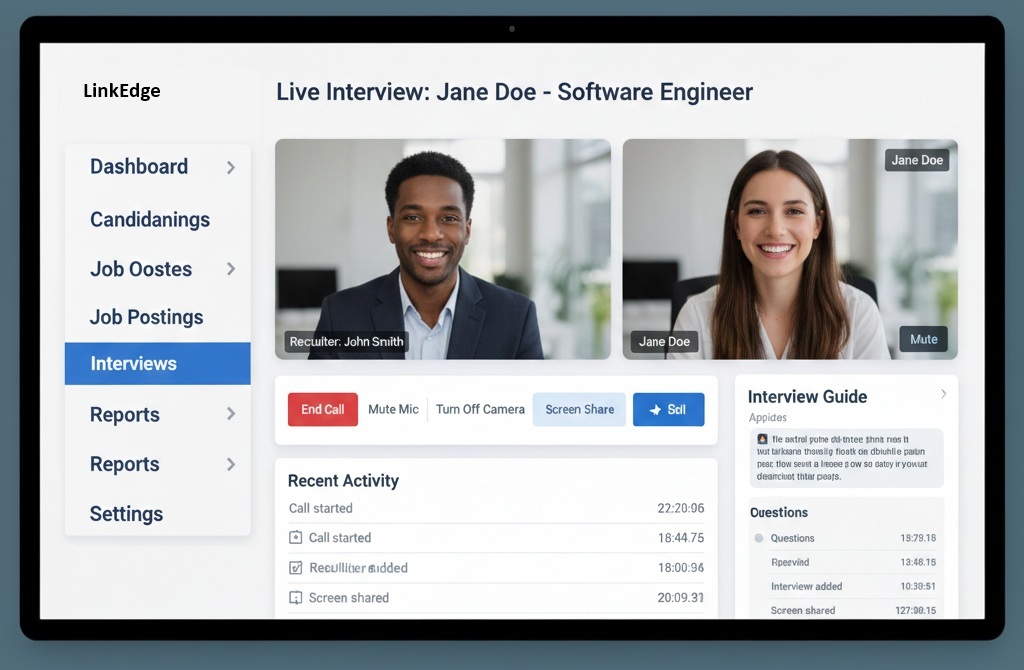
Task: Click the LinkEdge logo
Action: [122, 91]
